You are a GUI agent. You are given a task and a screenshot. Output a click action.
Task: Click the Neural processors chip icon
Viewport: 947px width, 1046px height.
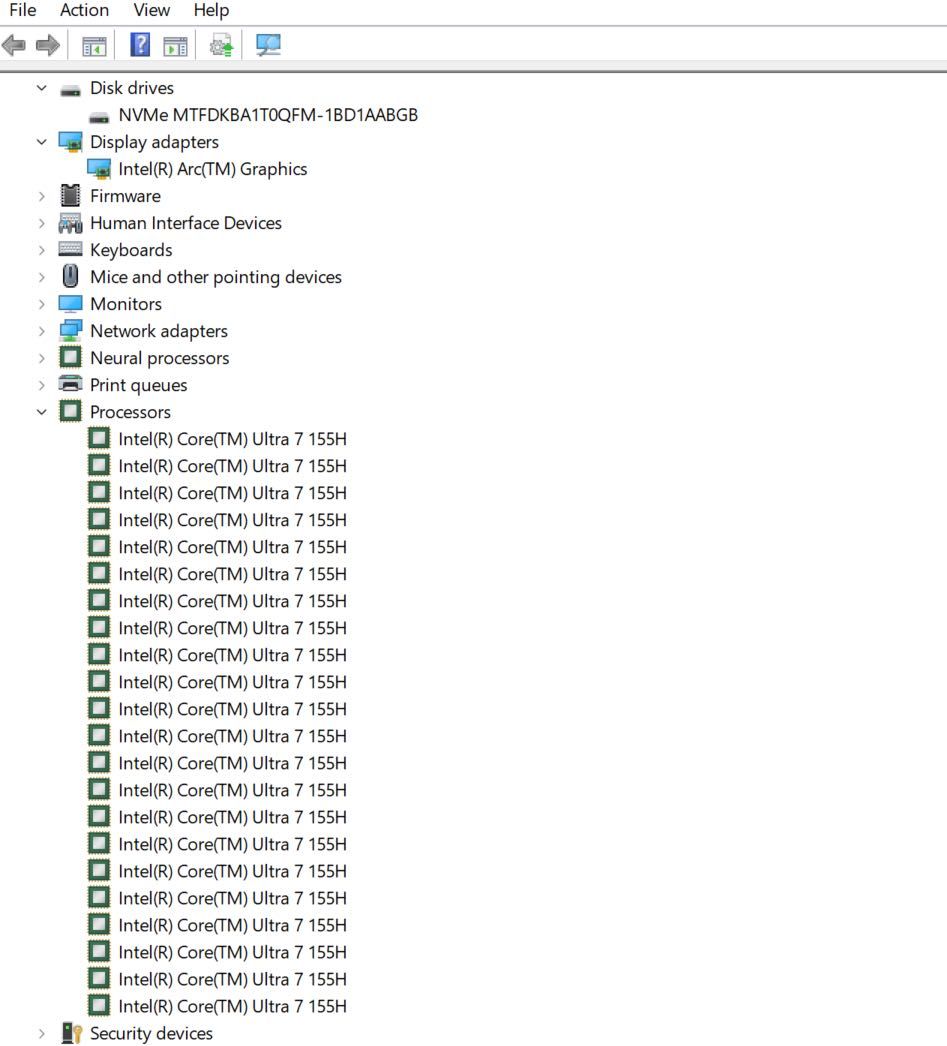pyautogui.click(x=70, y=358)
